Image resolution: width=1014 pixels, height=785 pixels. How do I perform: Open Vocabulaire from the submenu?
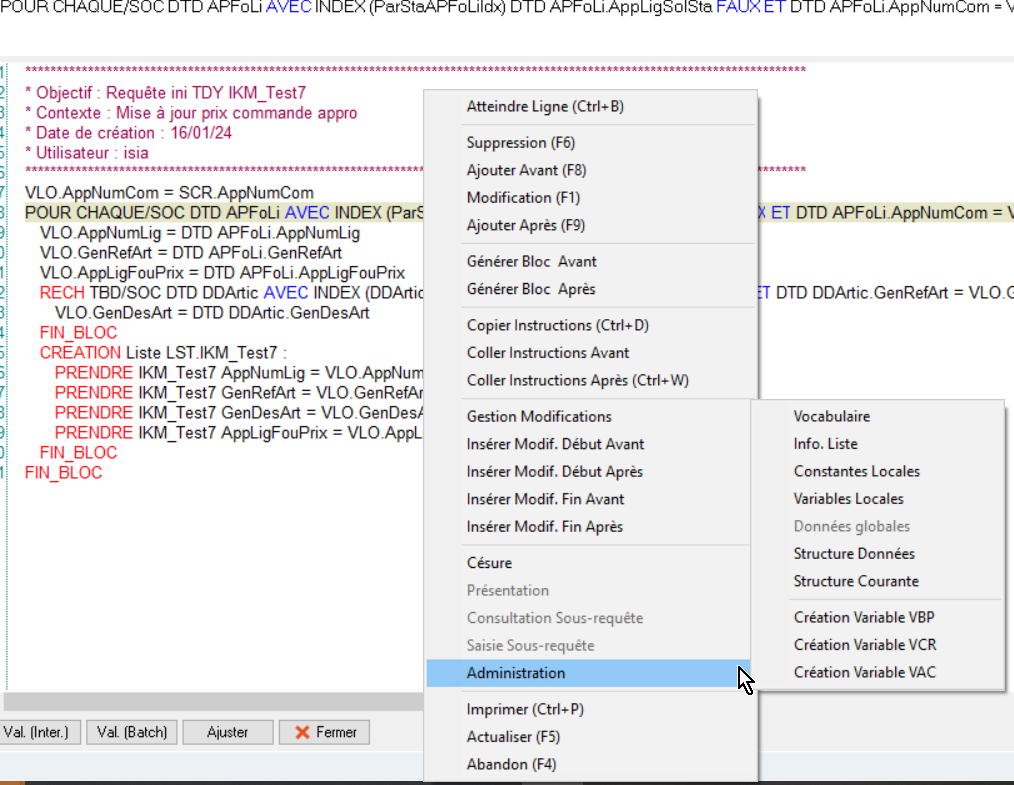pyautogui.click(x=831, y=416)
